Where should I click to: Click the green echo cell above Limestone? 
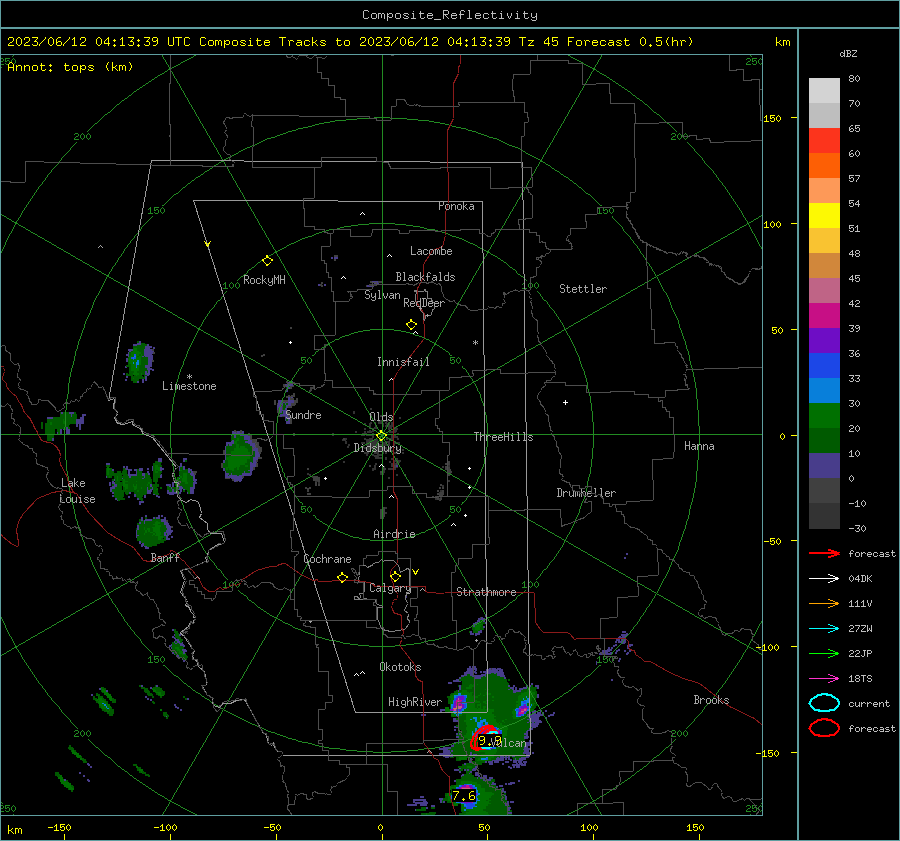click(139, 362)
